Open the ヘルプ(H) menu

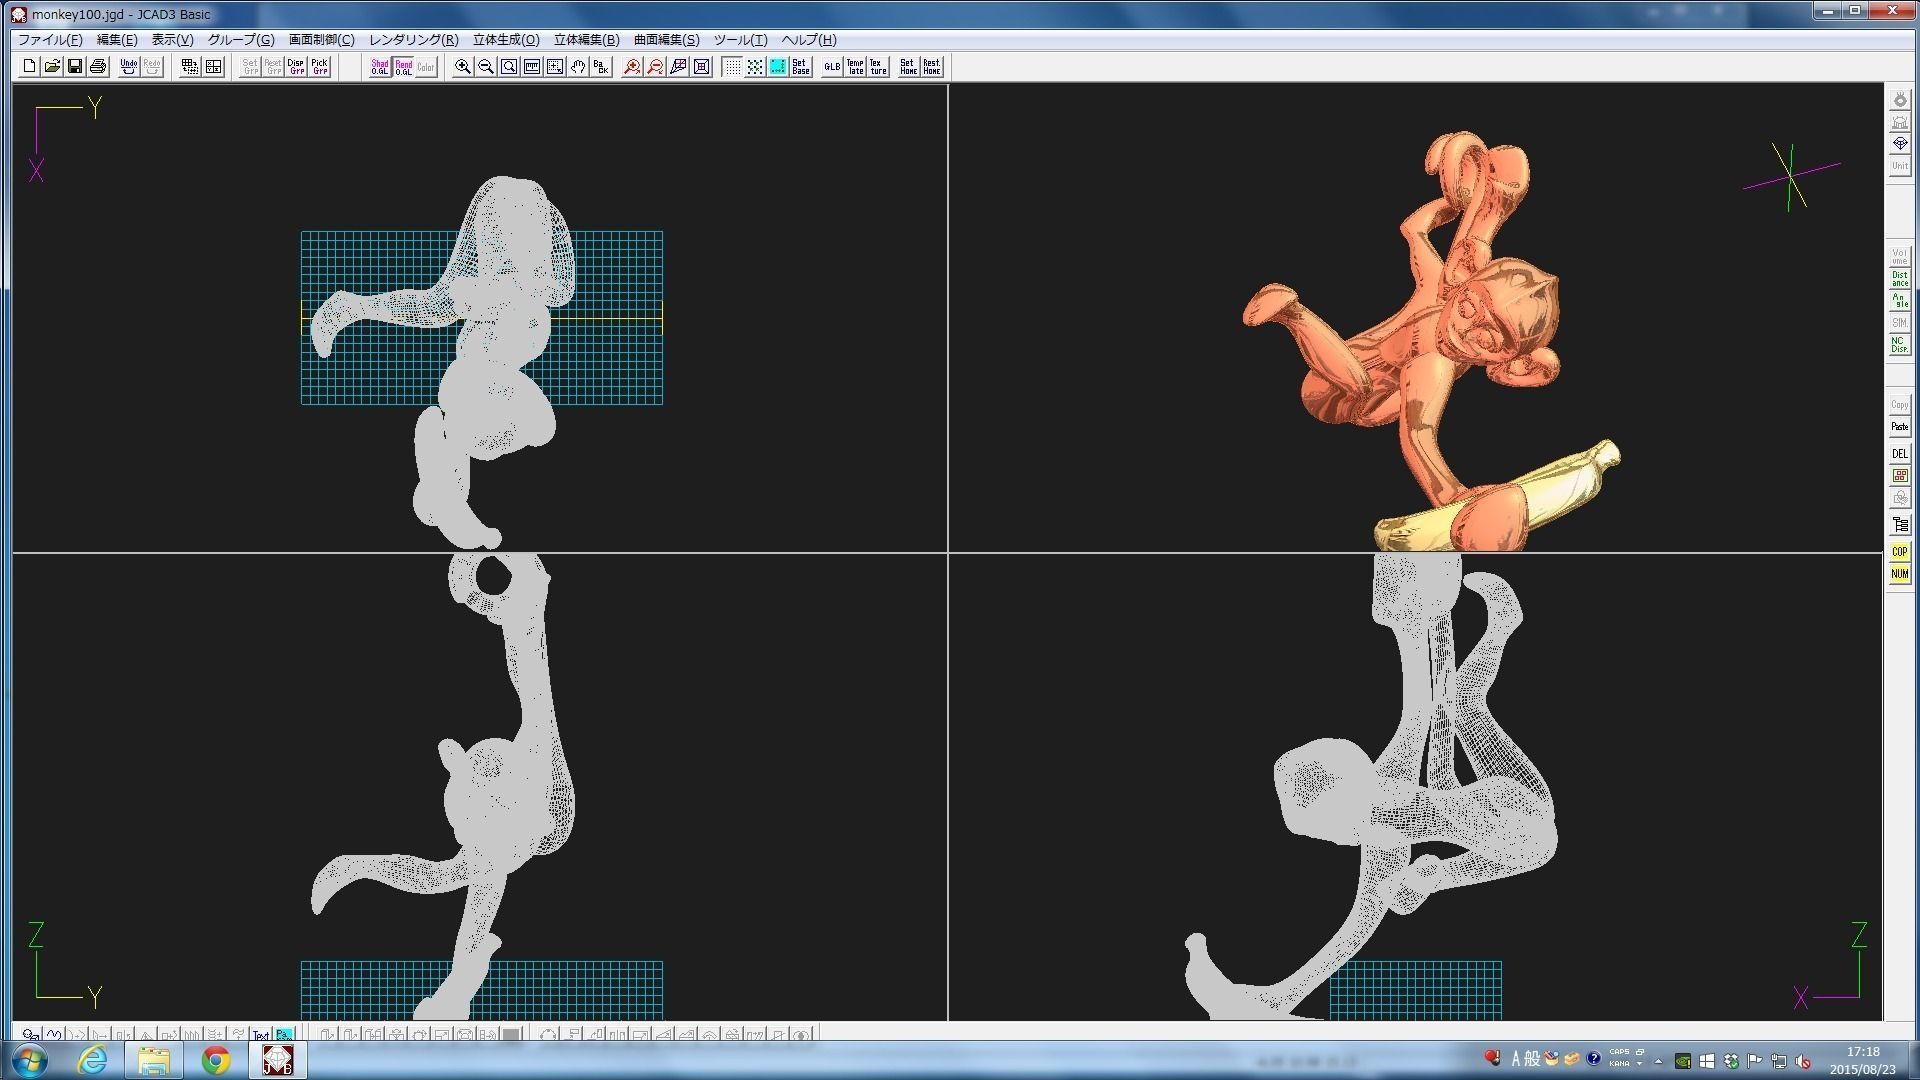pyautogui.click(x=808, y=40)
